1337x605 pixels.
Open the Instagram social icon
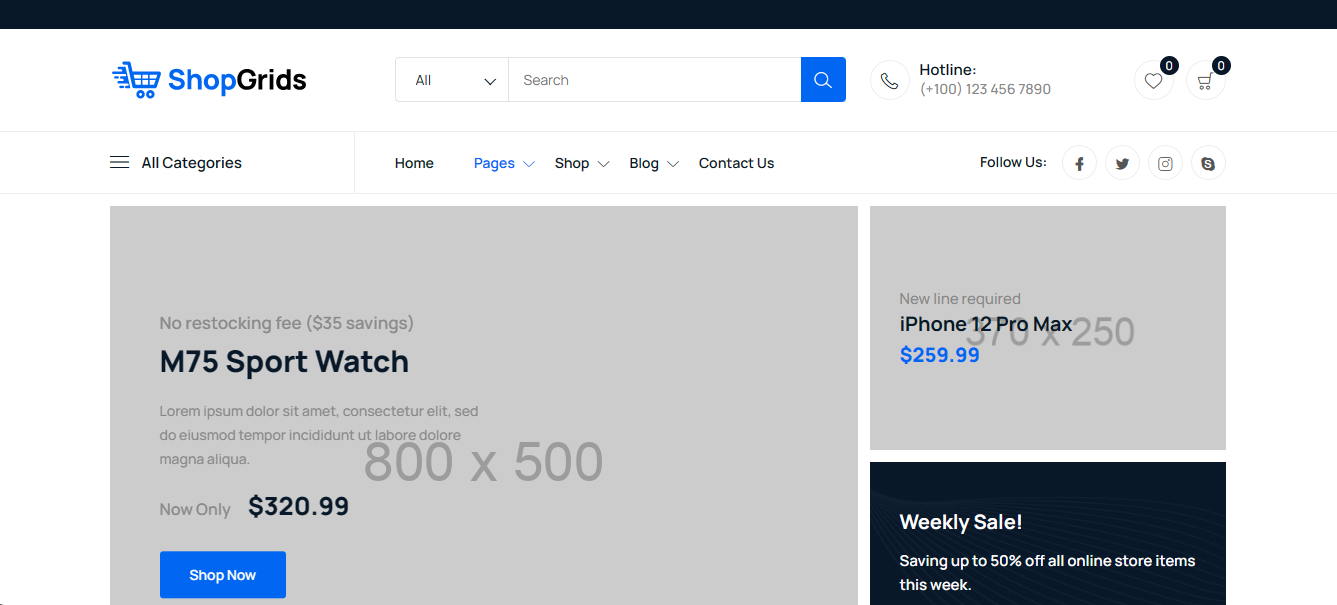(x=1165, y=163)
